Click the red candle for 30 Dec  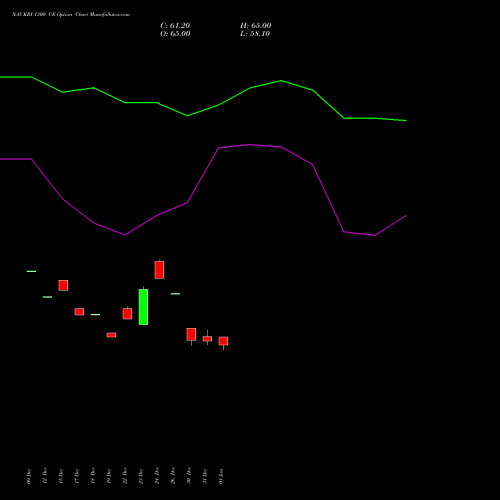pos(191,334)
